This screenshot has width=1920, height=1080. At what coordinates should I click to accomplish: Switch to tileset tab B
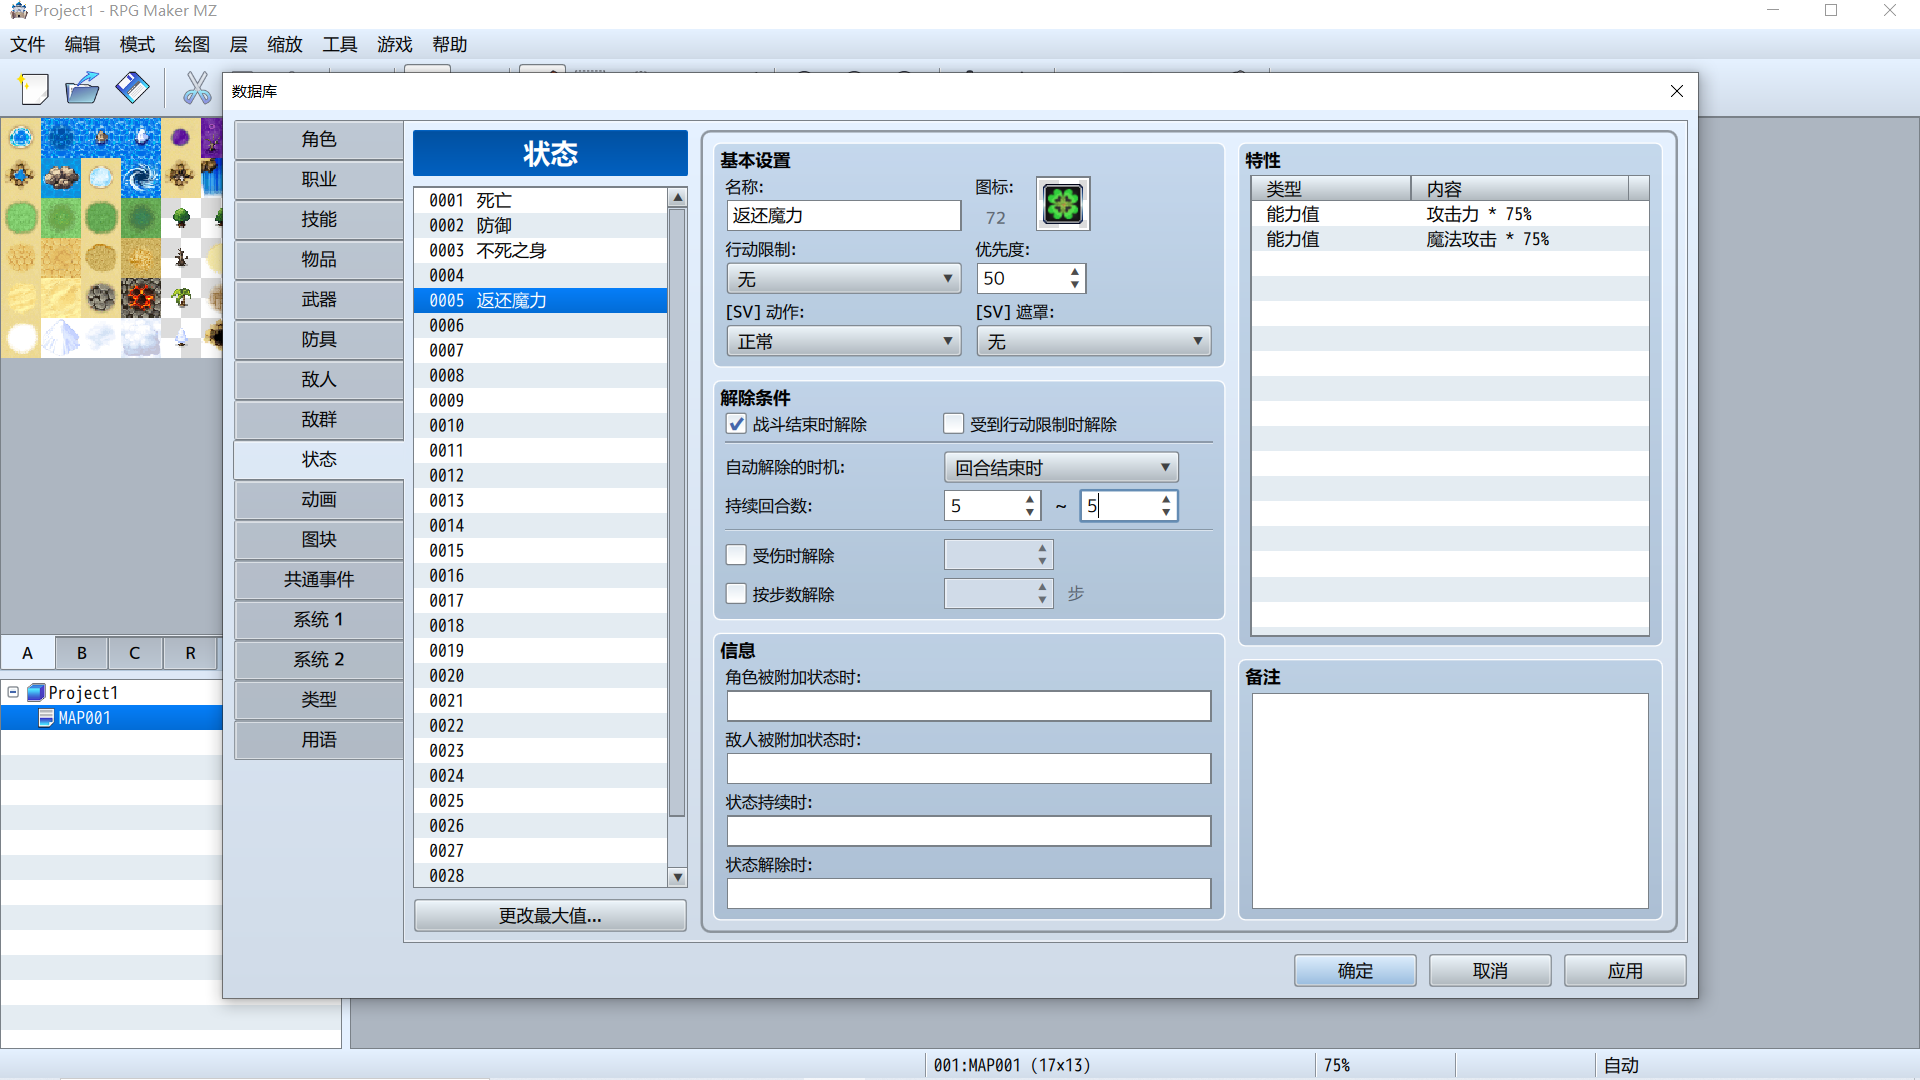[82, 653]
